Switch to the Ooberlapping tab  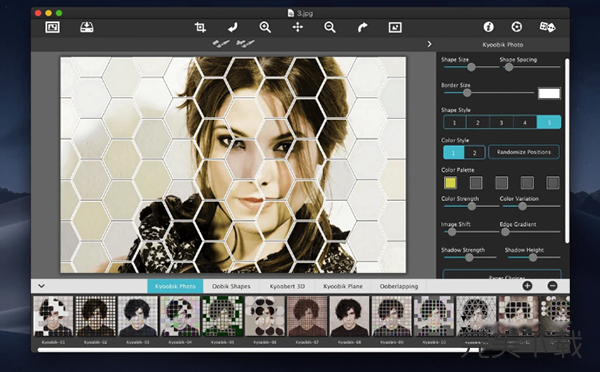[x=399, y=286]
